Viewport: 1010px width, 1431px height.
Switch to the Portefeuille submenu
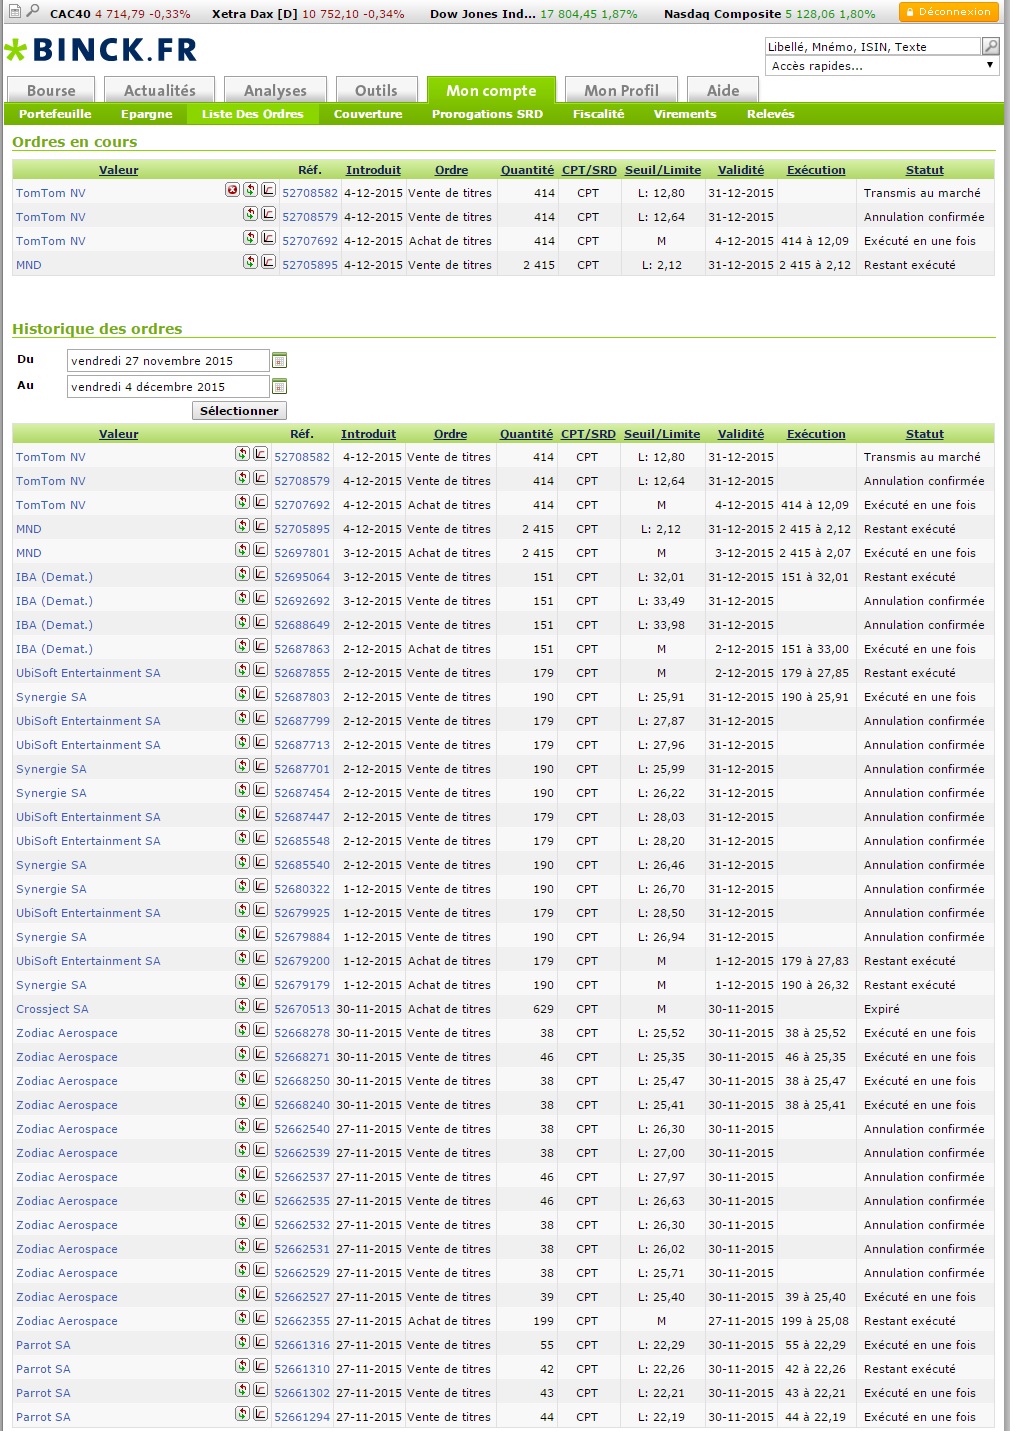(55, 114)
